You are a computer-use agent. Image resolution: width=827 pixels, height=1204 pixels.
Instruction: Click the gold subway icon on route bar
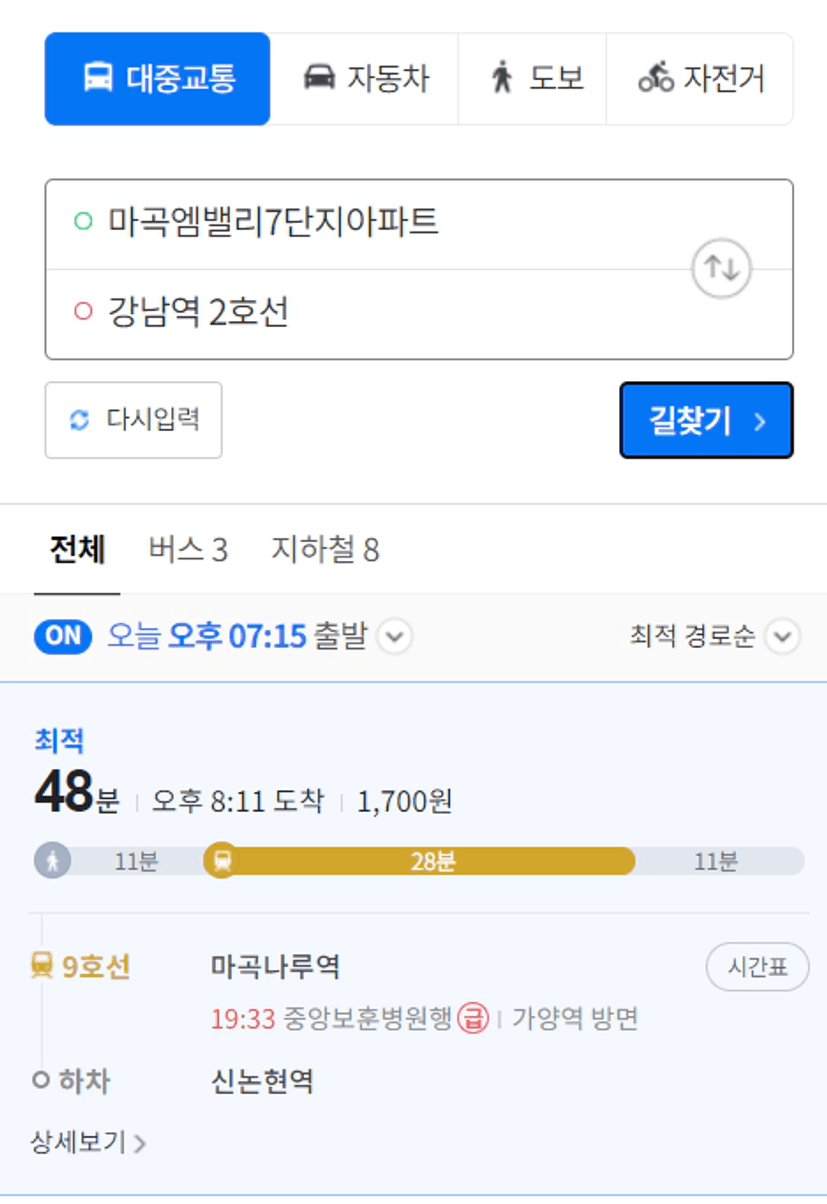(x=222, y=860)
